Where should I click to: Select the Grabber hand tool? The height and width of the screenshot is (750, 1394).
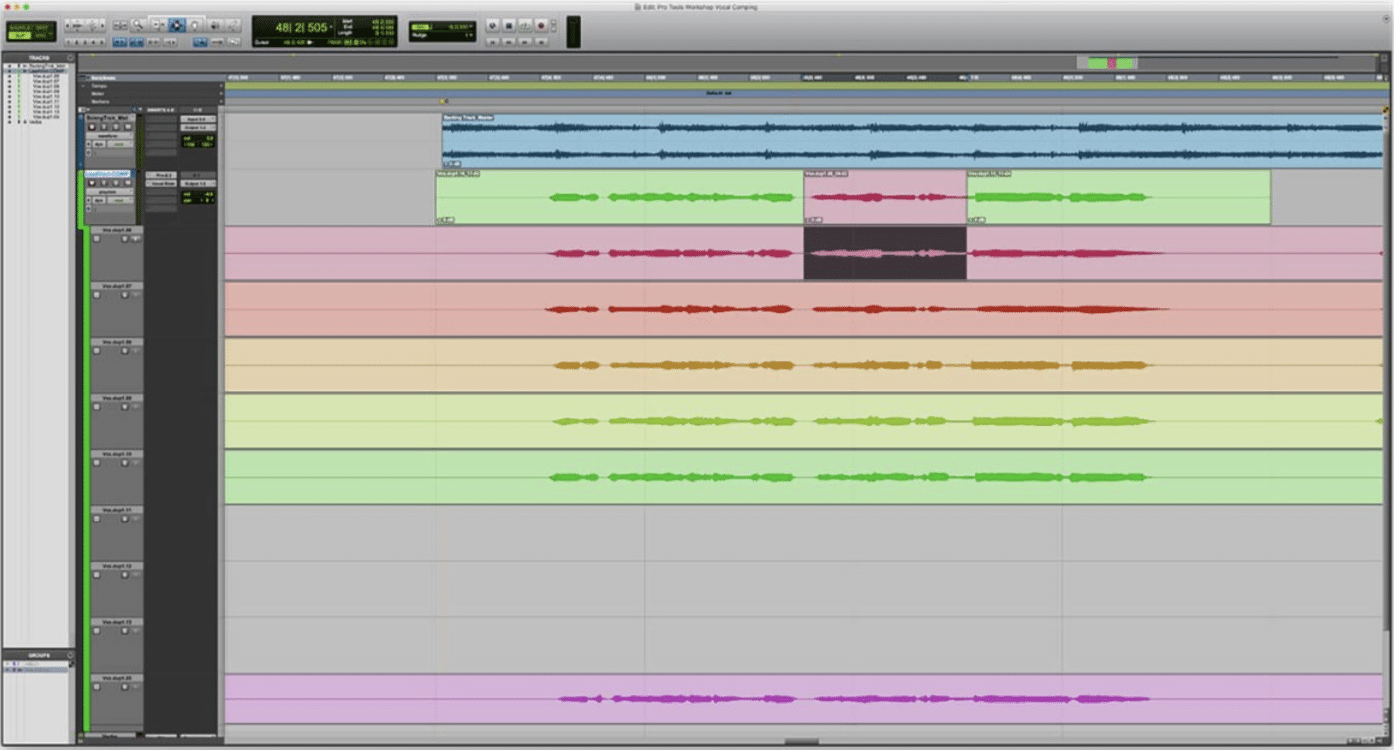coord(195,25)
